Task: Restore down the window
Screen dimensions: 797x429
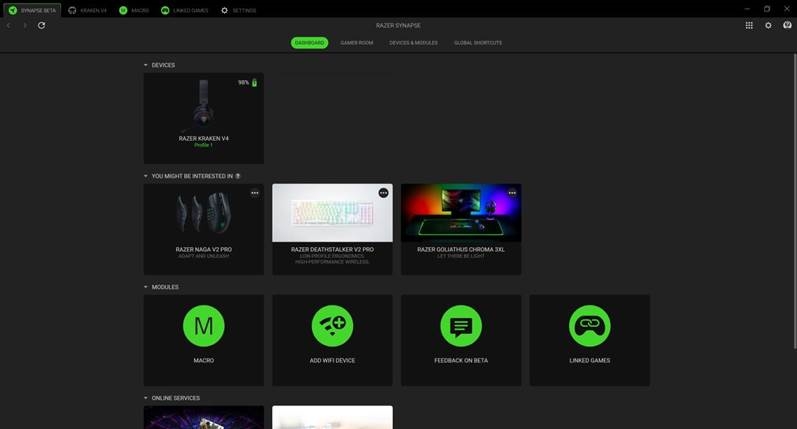Action: (x=767, y=9)
